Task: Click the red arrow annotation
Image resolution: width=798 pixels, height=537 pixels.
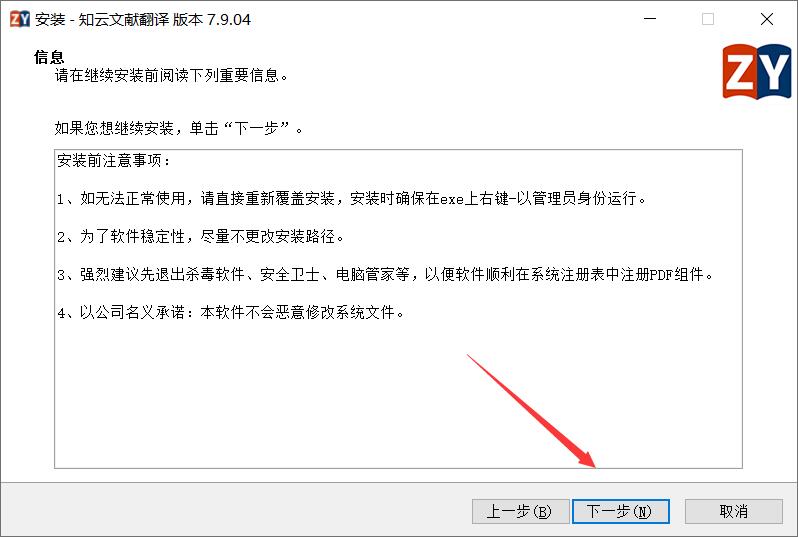Action: (x=531, y=411)
